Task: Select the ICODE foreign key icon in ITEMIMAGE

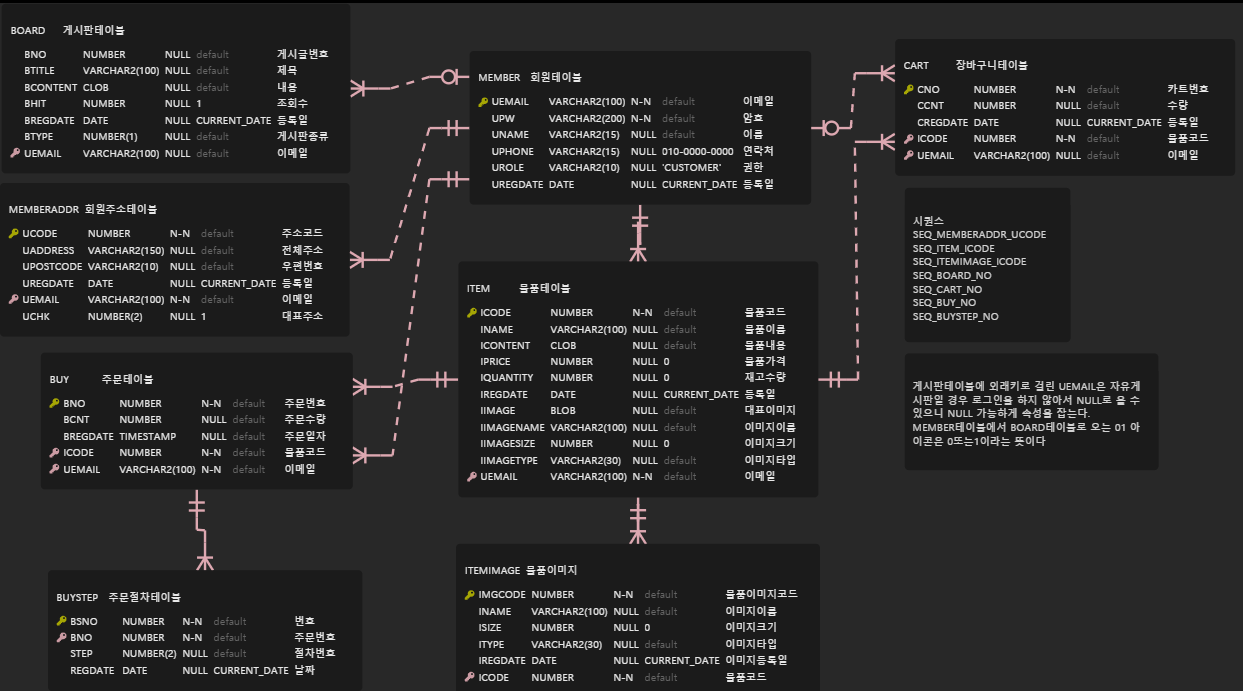Action: (470, 677)
